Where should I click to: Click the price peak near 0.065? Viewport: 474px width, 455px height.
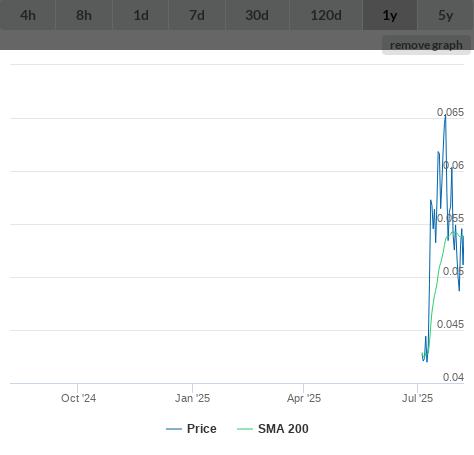[445, 115]
